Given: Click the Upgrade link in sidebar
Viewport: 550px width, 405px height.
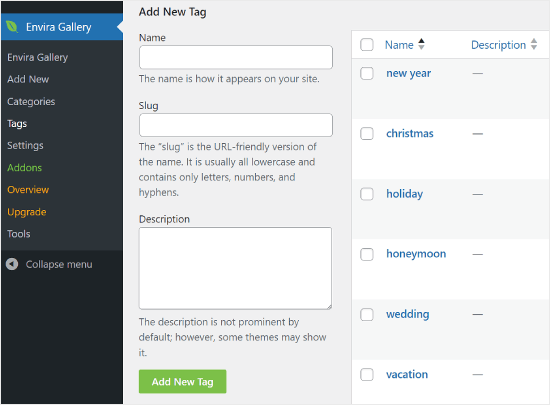Looking at the screenshot, I should (27, 212).
